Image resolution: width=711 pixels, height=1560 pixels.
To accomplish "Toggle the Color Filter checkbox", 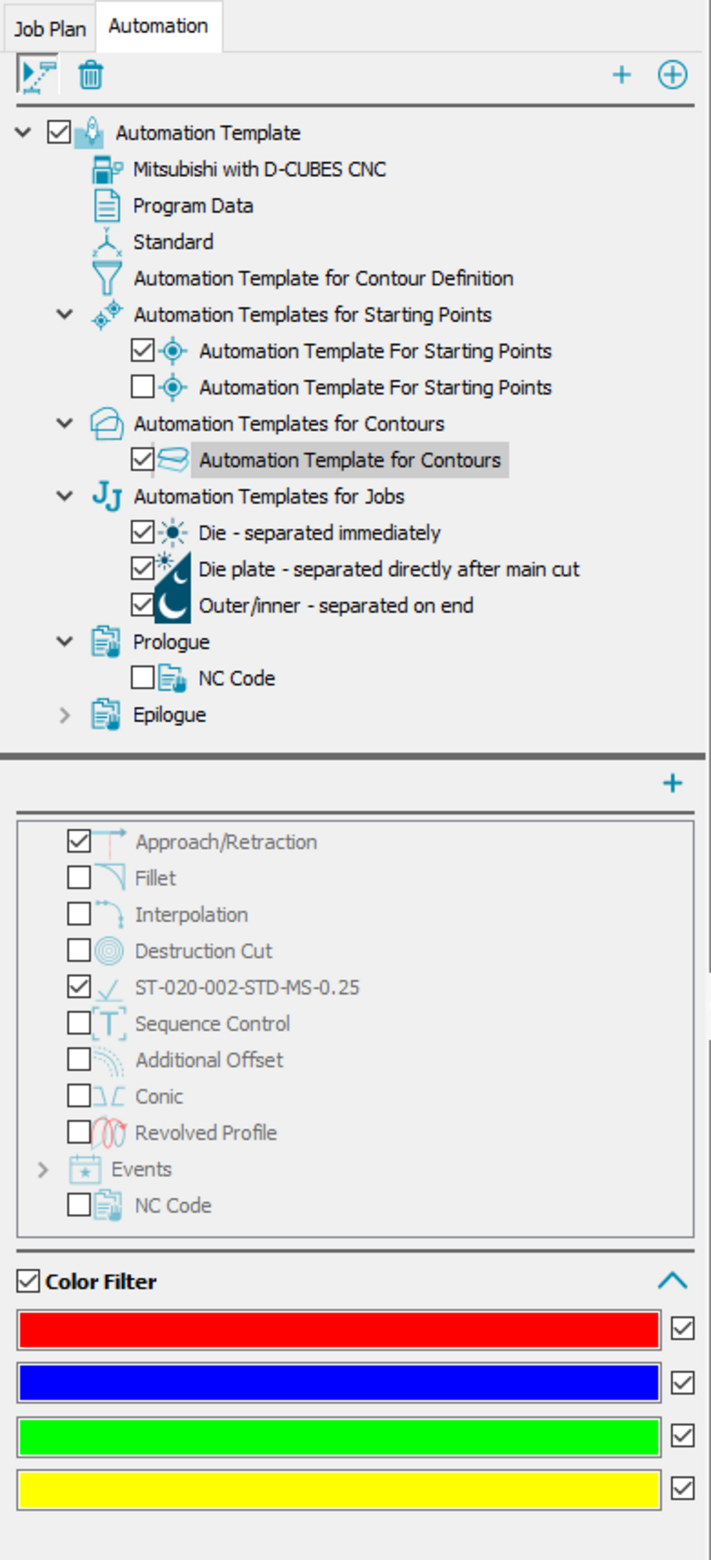I will pyautogui.click(x=29, y=1281).
